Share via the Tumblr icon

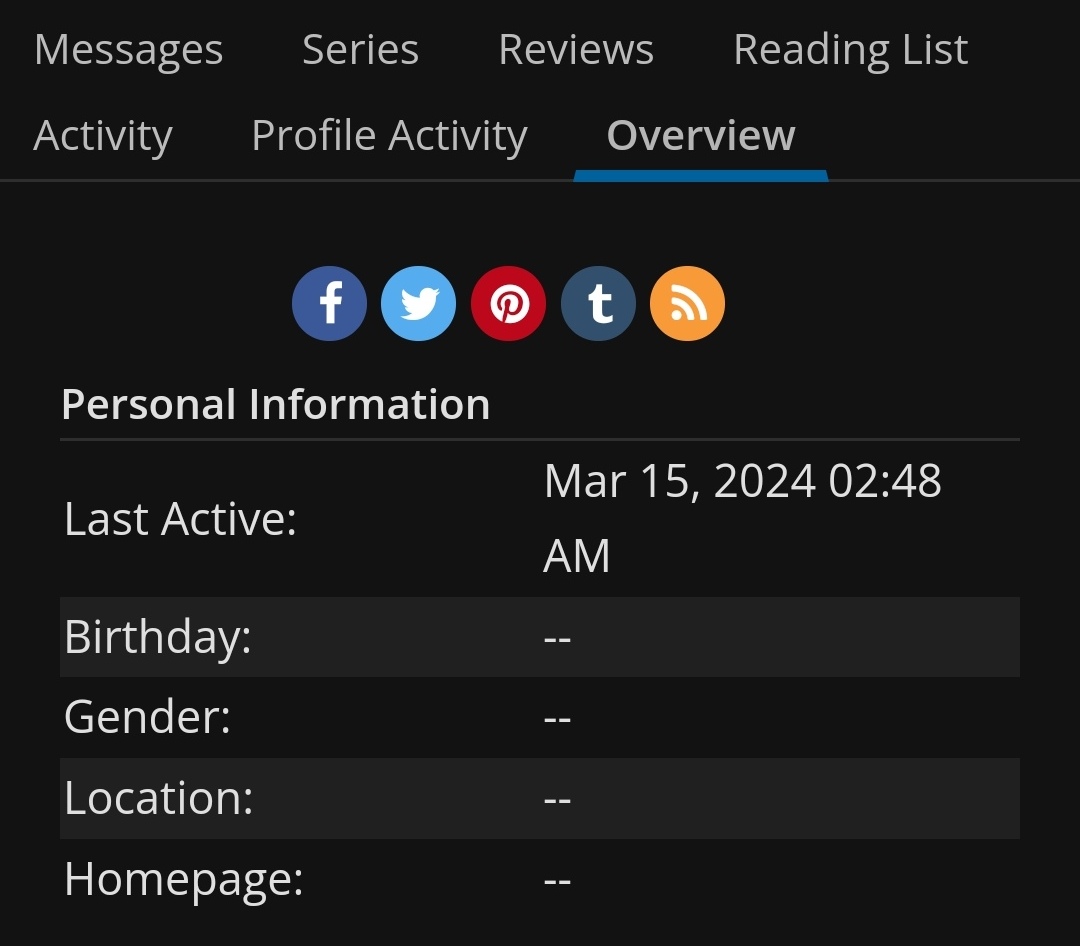click(598, 303)
